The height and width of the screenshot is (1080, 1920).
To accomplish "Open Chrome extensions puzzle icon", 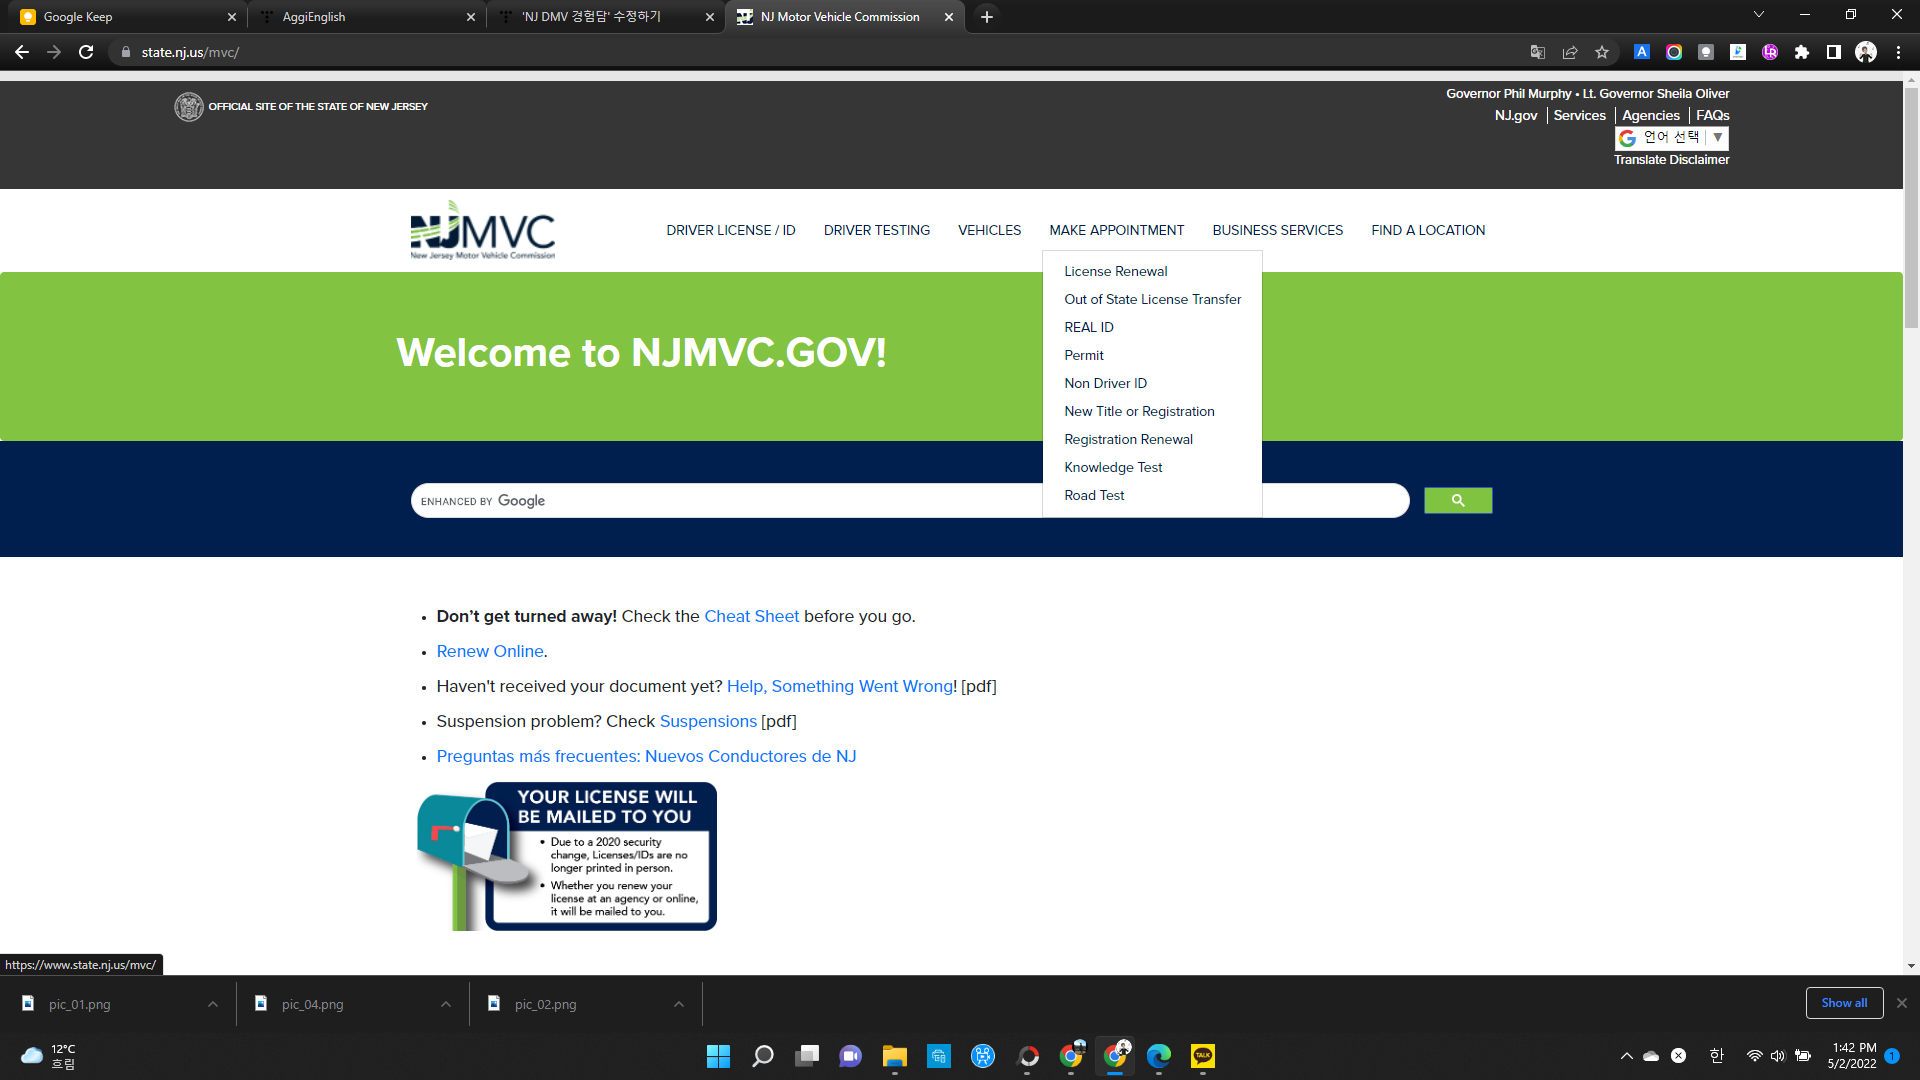I will pos(1802,52).
